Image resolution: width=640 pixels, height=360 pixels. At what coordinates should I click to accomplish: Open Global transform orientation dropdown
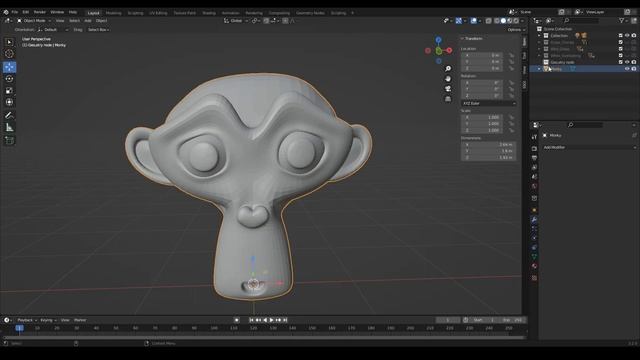[236, 21]
